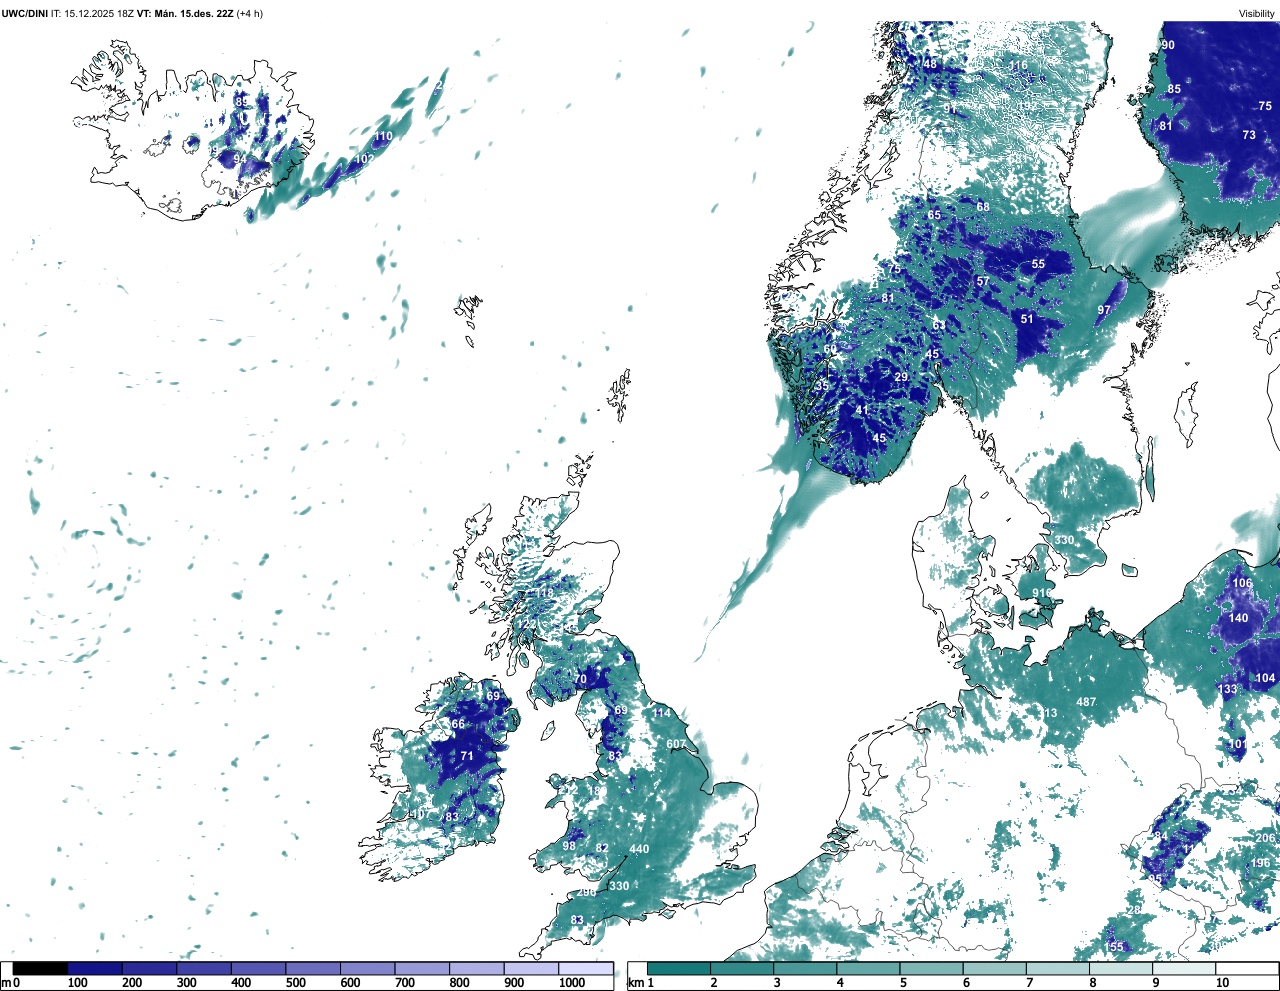Click the 7–8 km pale teal legend swatch
Viewport: 1280px width, 991px height.
pyautogui.click(x=1058, y=968)
